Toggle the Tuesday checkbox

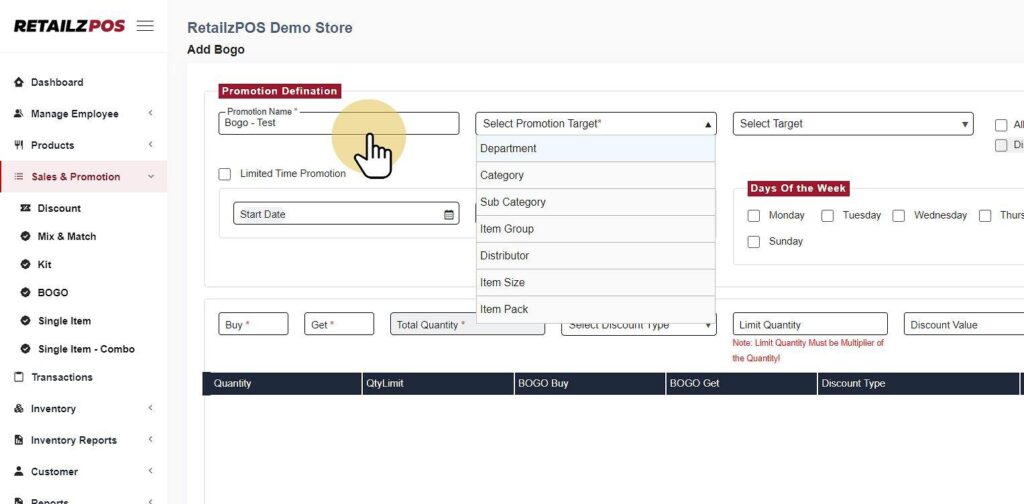click(828, 216)
